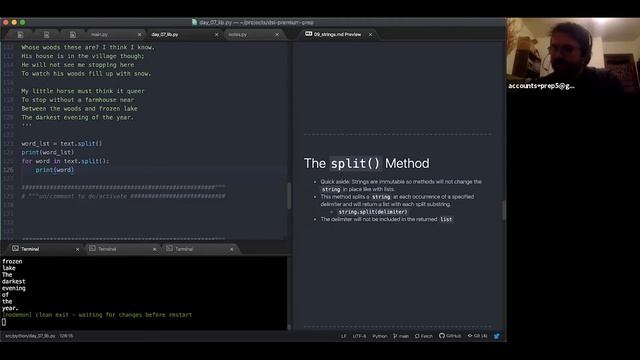The width and height of the screenshot is (640, 360).
Task: Click the 'The split() Method' heading
Action: [367, 163]
